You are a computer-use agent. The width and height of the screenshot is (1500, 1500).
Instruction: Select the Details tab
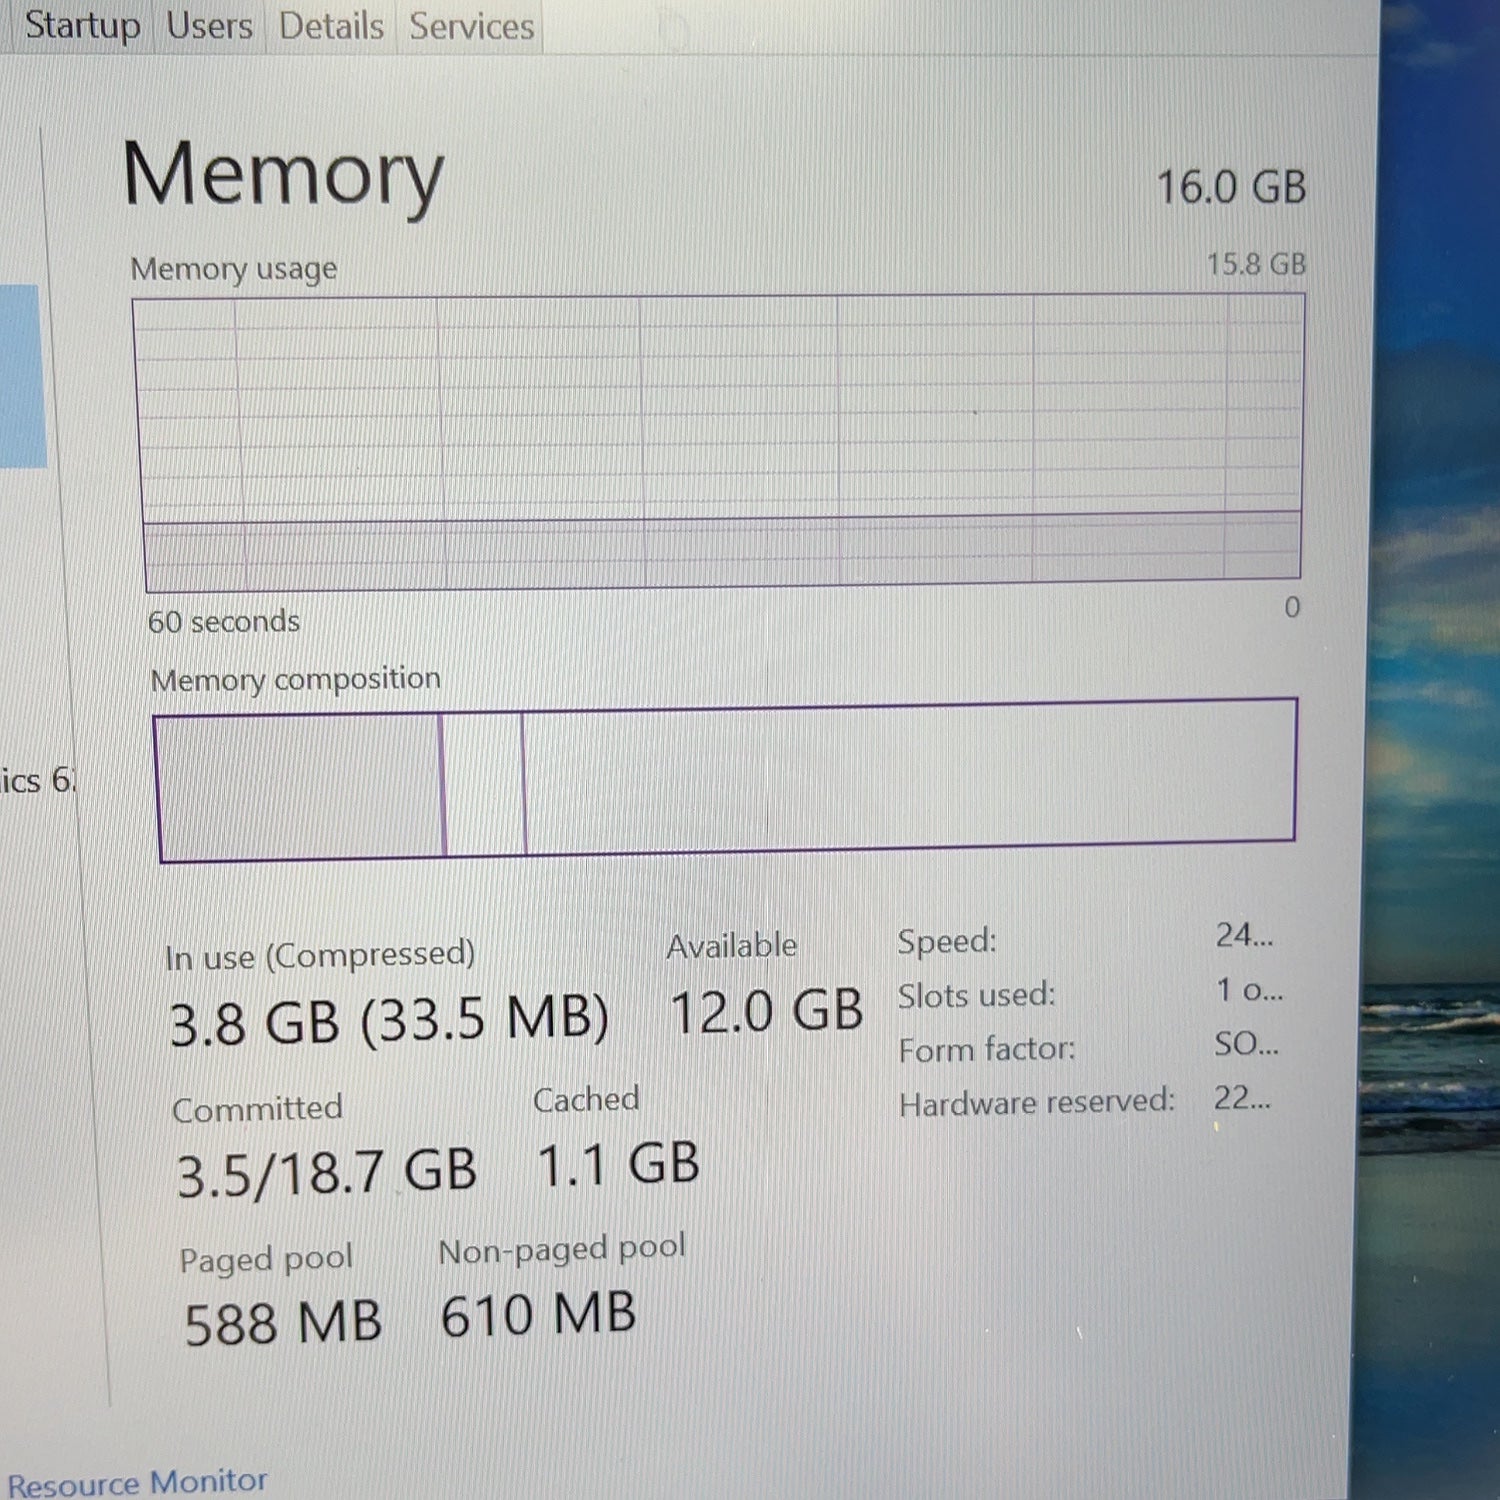(331, 26)
